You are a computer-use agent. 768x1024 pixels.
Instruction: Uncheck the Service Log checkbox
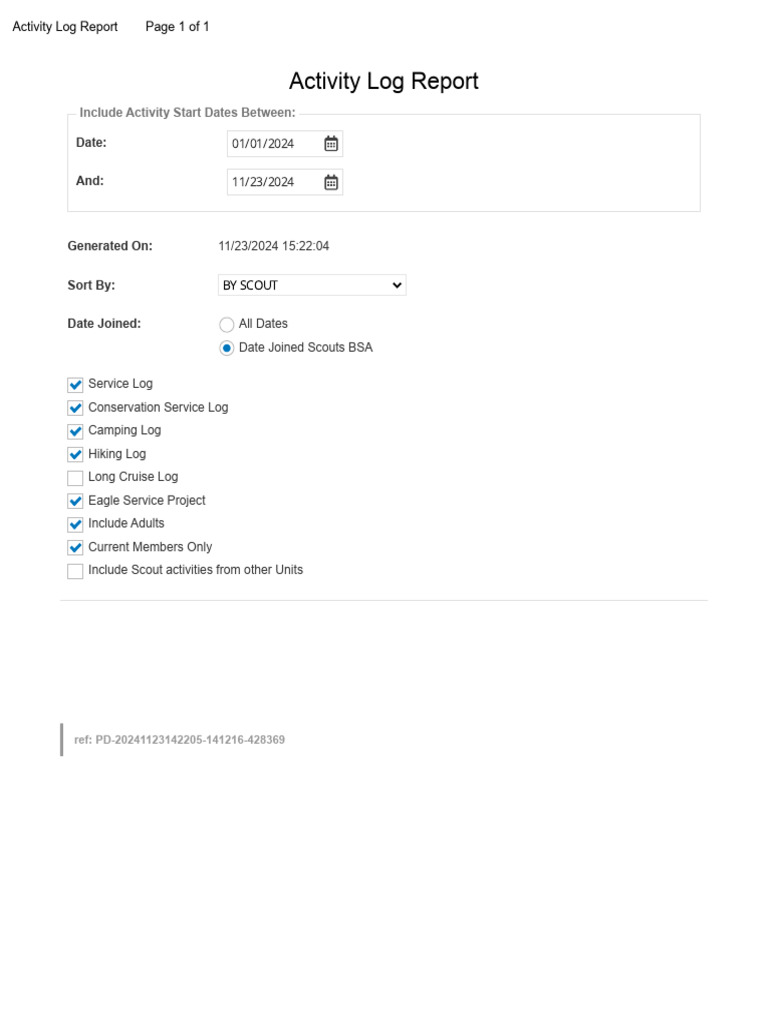coord(75,385)
